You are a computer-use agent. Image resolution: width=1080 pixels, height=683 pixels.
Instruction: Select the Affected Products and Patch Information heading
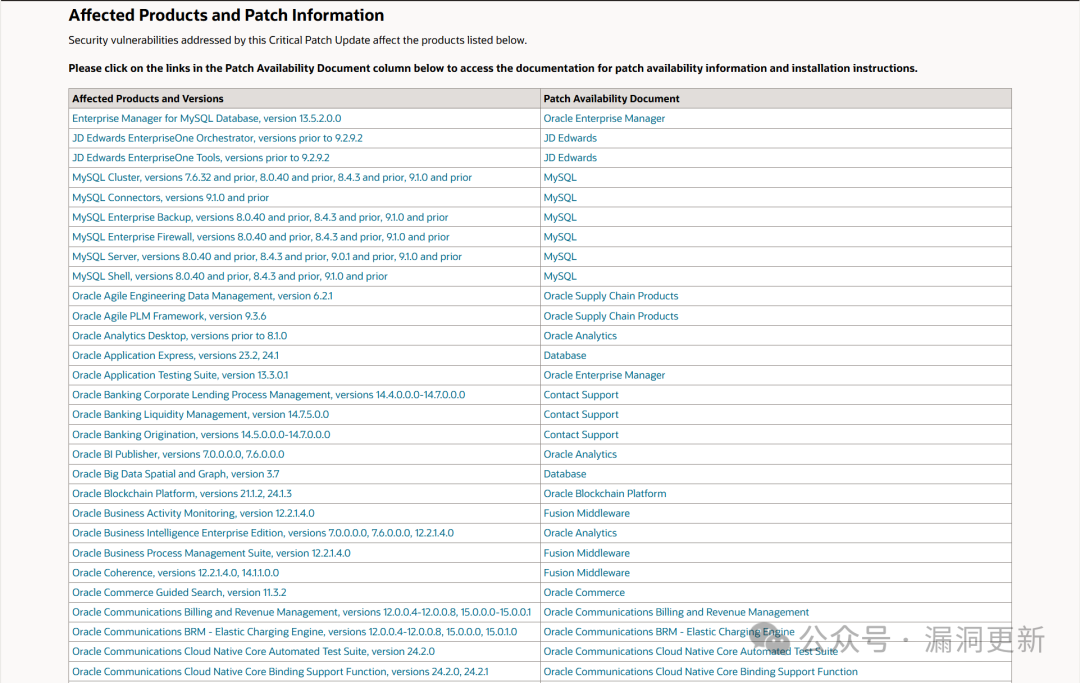226,15
